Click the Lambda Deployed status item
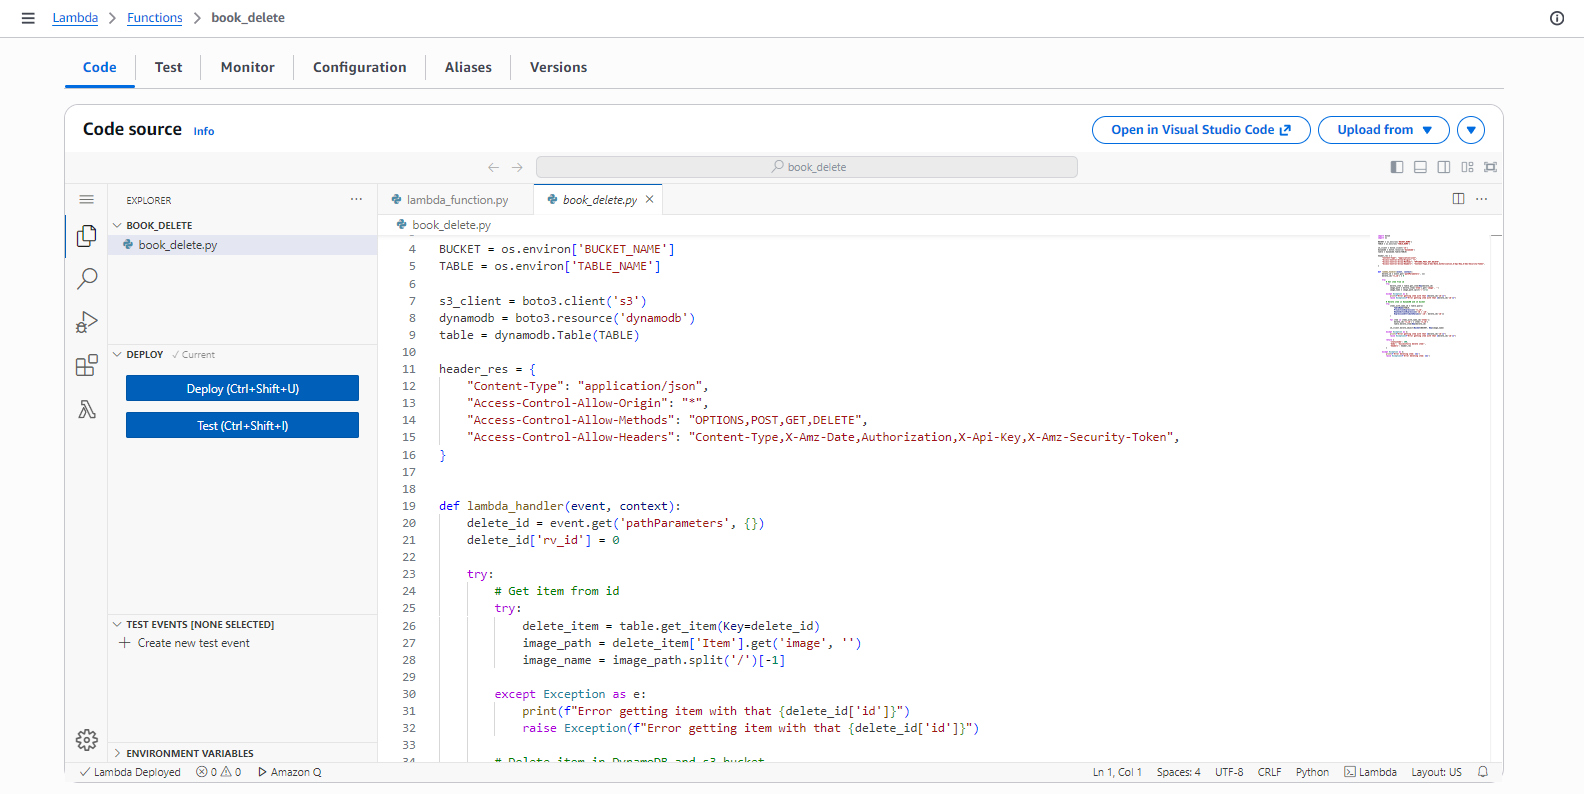This screenshot has height=794, width=1584. coord(130,772)
